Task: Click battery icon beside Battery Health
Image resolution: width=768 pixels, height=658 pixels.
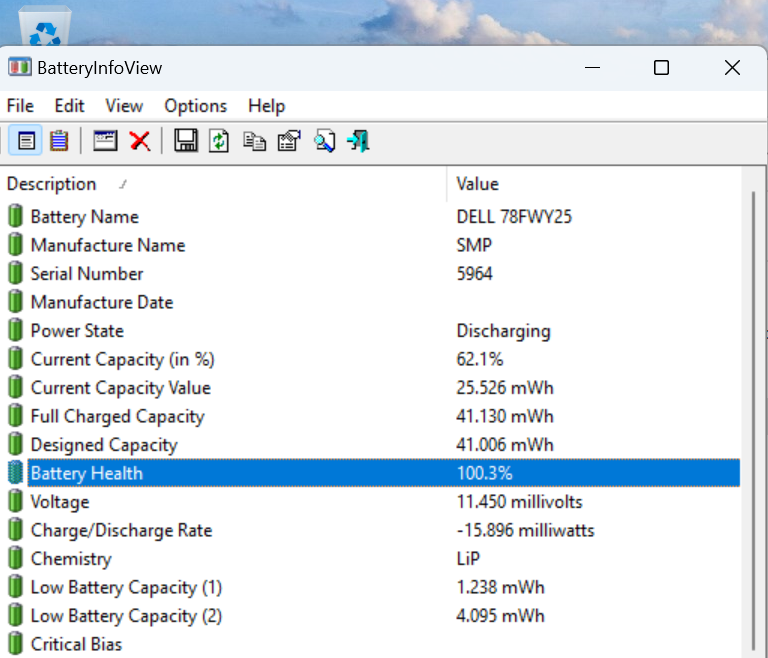Action: coord(16,472)
